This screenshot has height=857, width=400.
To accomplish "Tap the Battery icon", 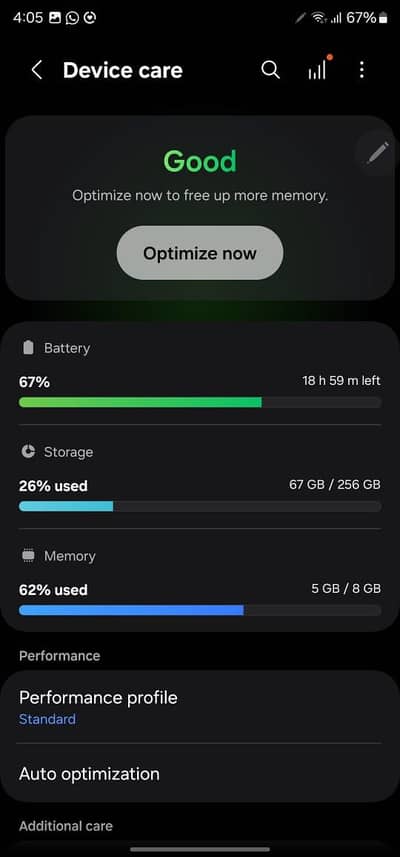I will coord(28,348).
